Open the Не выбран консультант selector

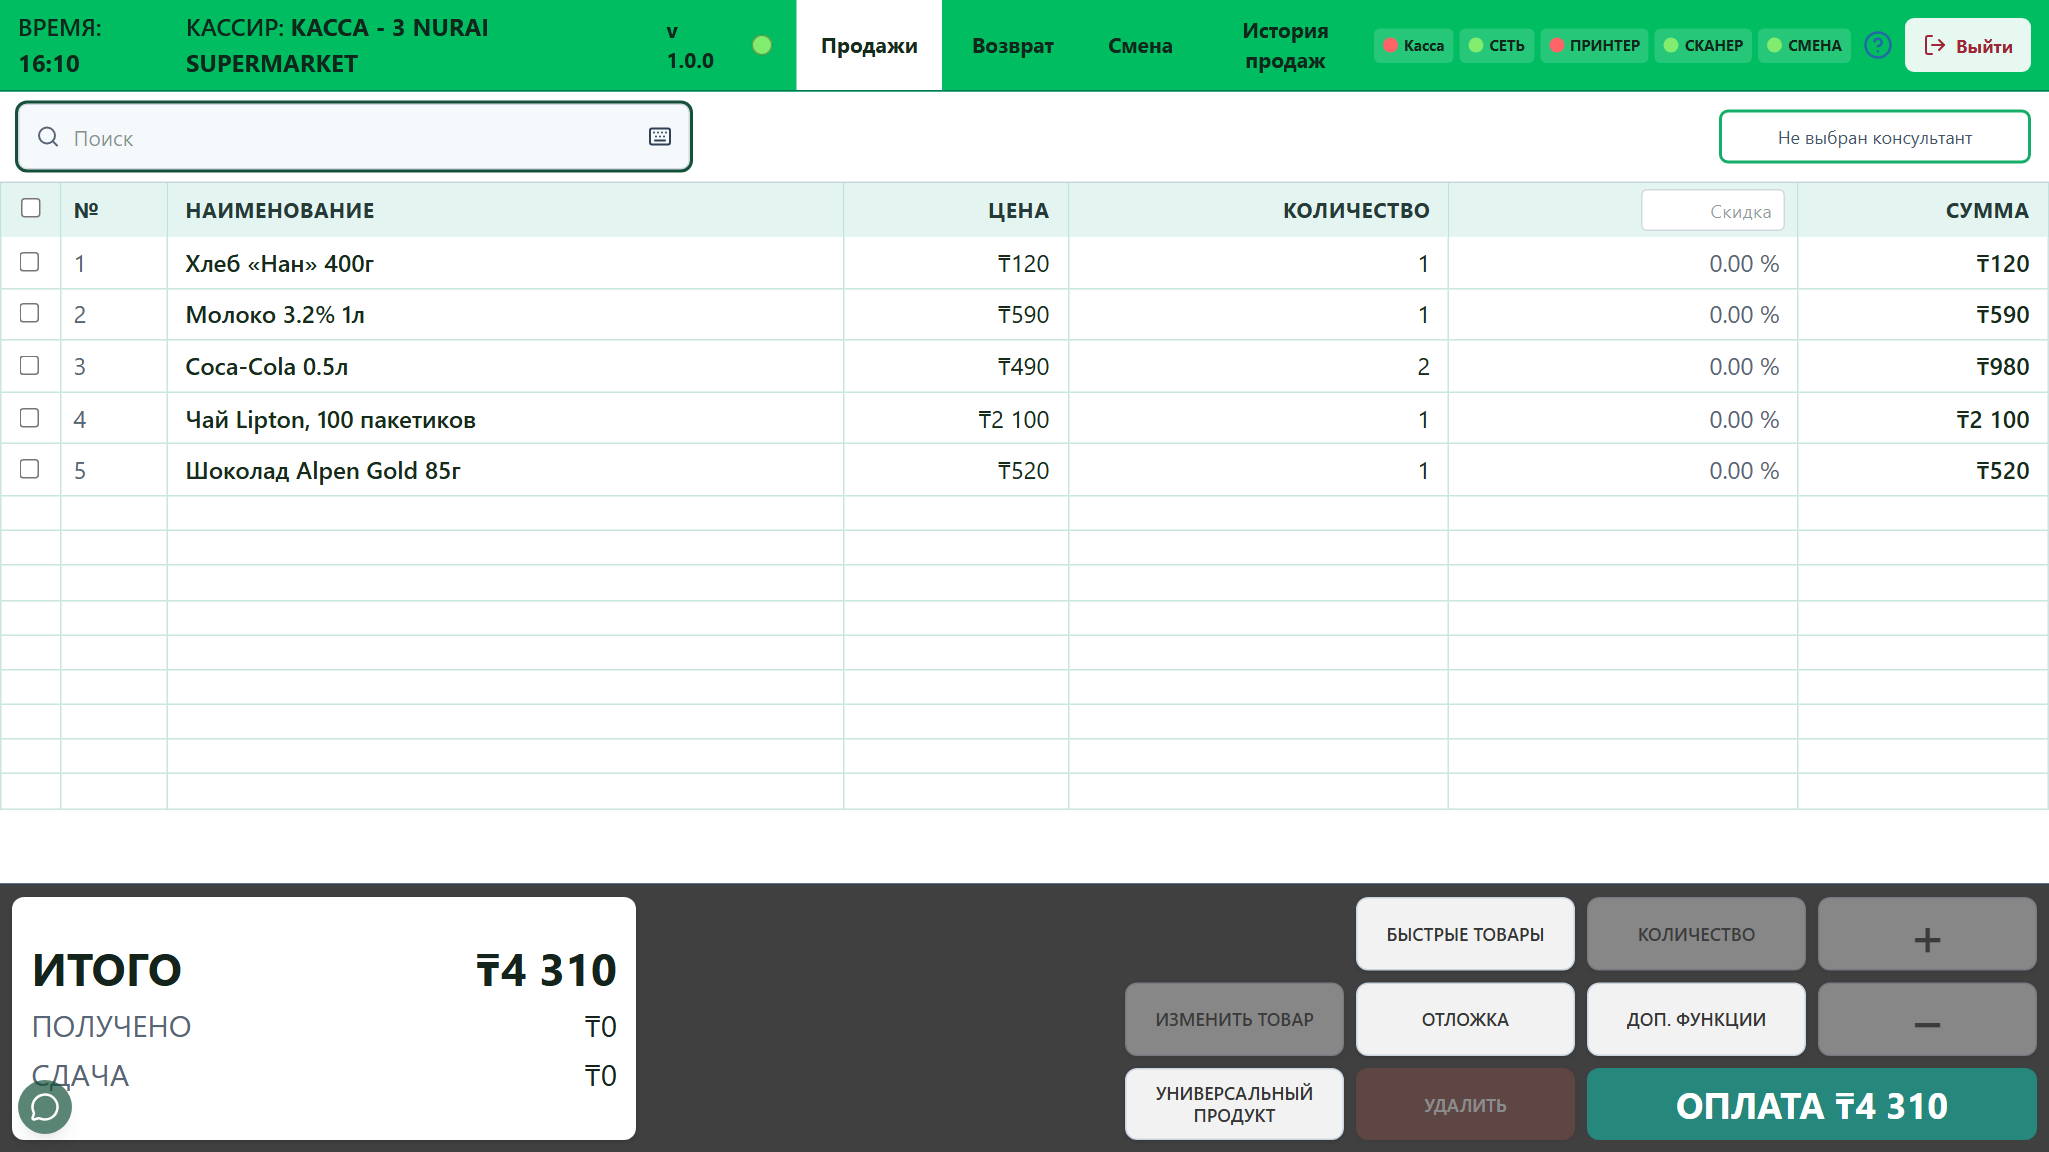click(1874, 137)
